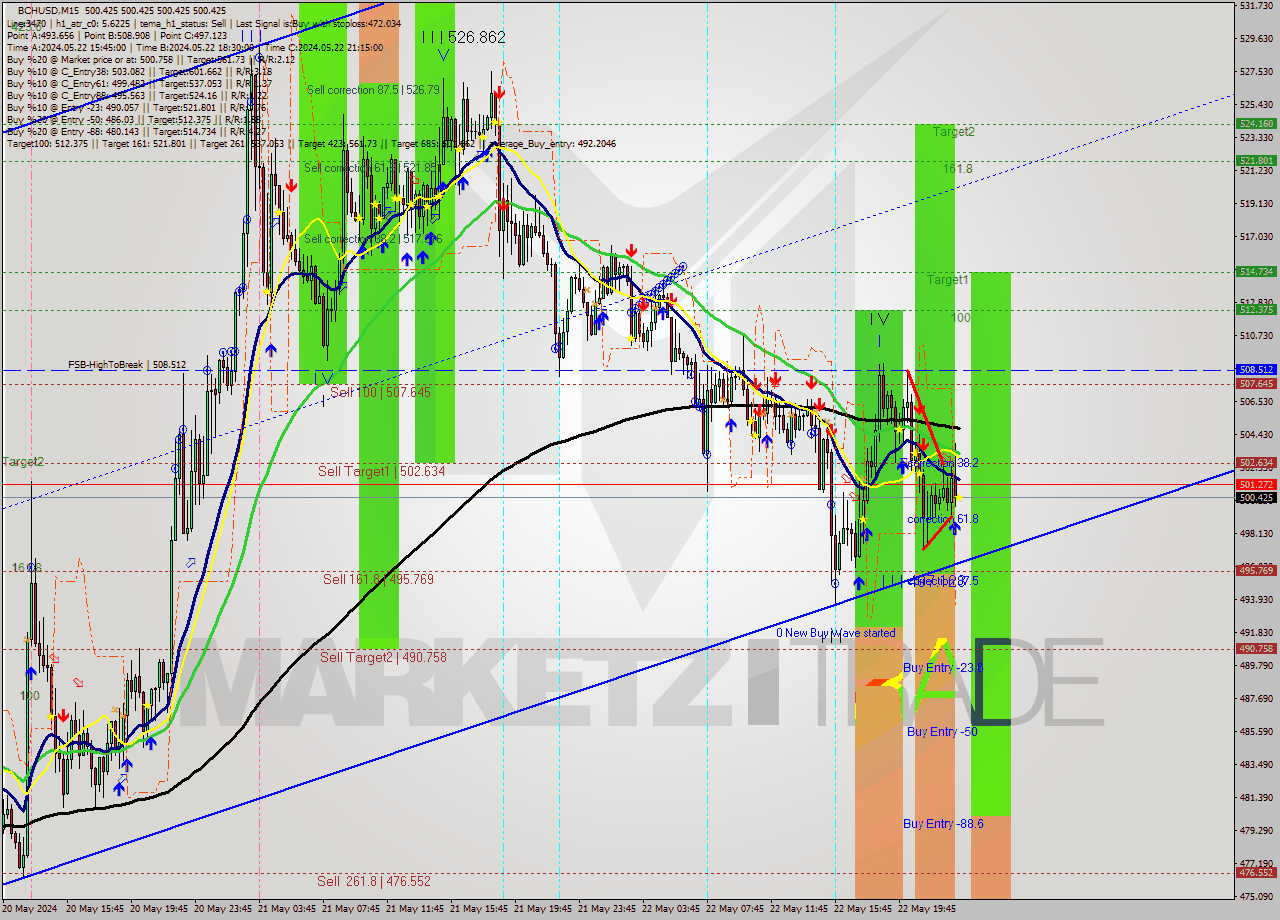The image size is (1280, 920).
Task: Click the 'correction 61.8' label
Action: (943, 519)
